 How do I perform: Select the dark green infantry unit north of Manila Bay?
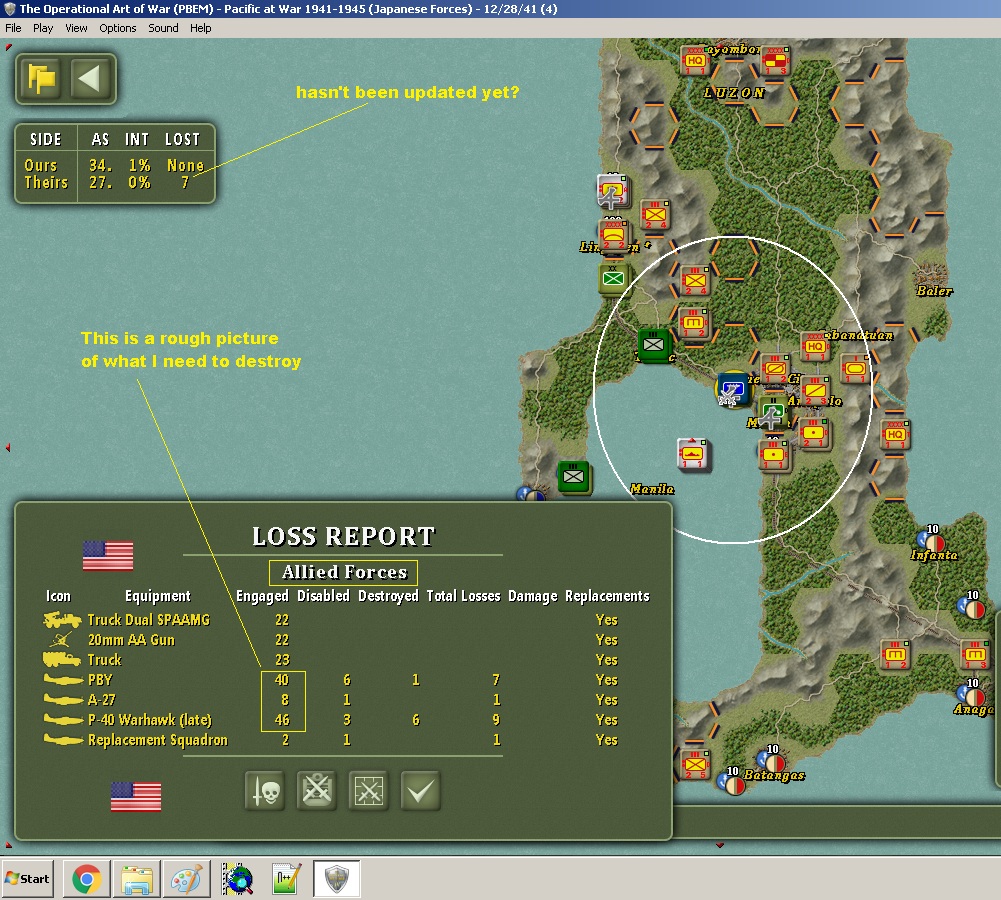[654, 345]
